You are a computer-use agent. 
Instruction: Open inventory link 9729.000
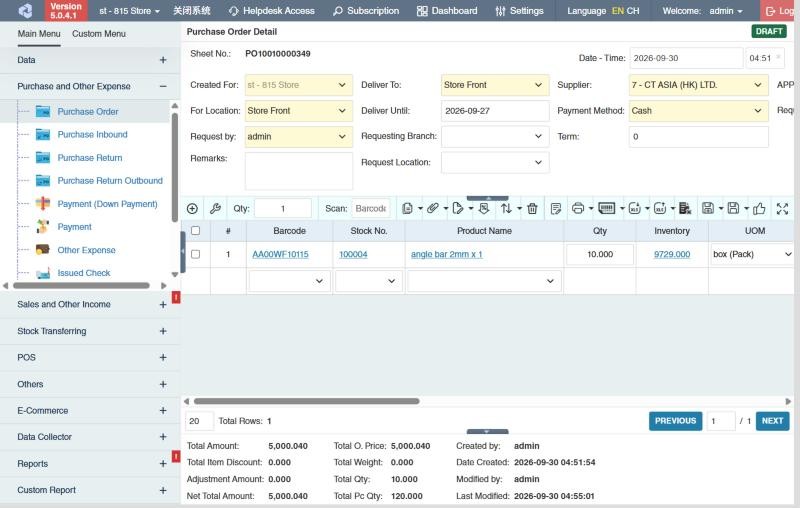coord(671,254)
